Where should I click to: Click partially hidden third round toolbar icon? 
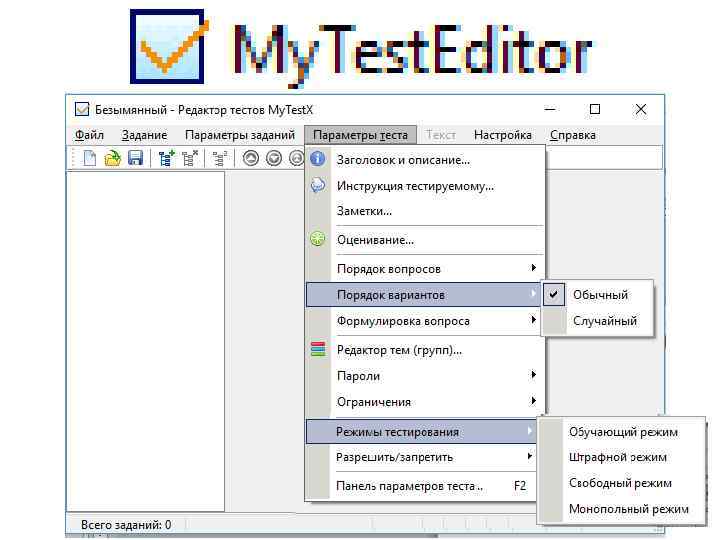click(x=296, y=158)
